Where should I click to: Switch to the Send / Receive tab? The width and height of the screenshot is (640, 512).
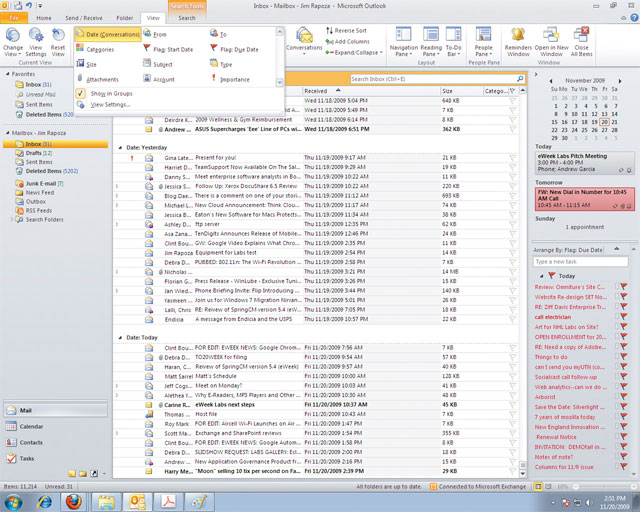[x=84, y=18]
